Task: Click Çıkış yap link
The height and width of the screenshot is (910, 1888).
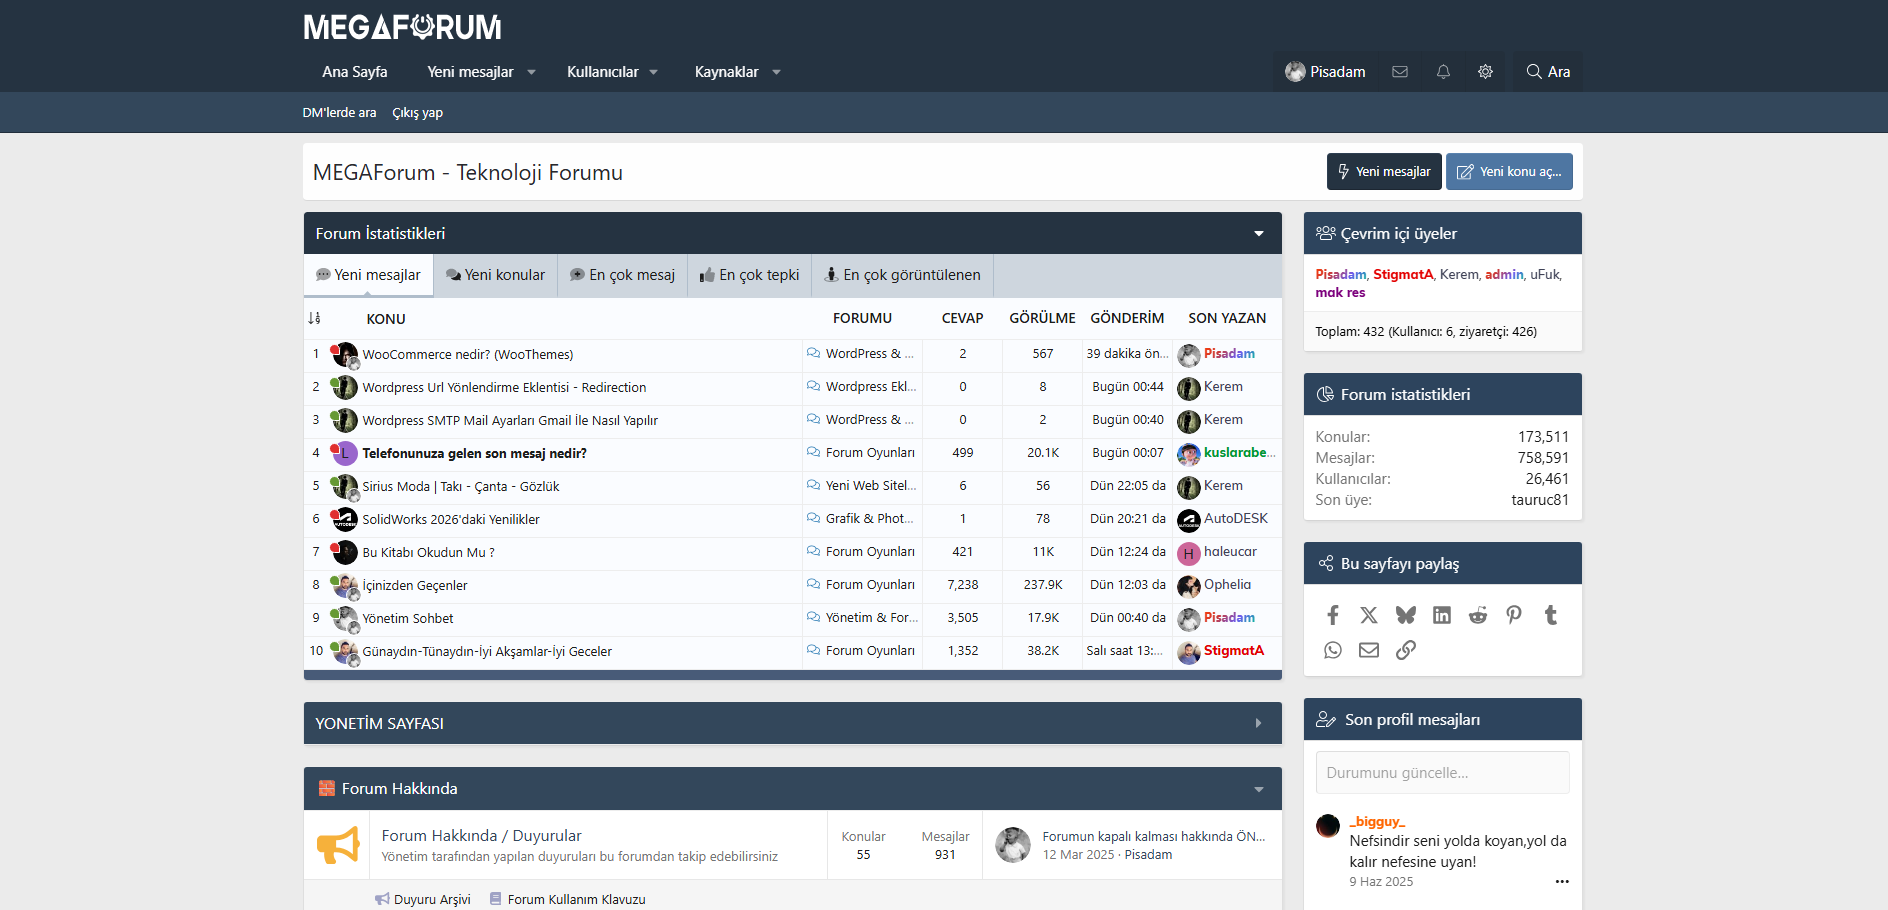Action: pos(417,113)
